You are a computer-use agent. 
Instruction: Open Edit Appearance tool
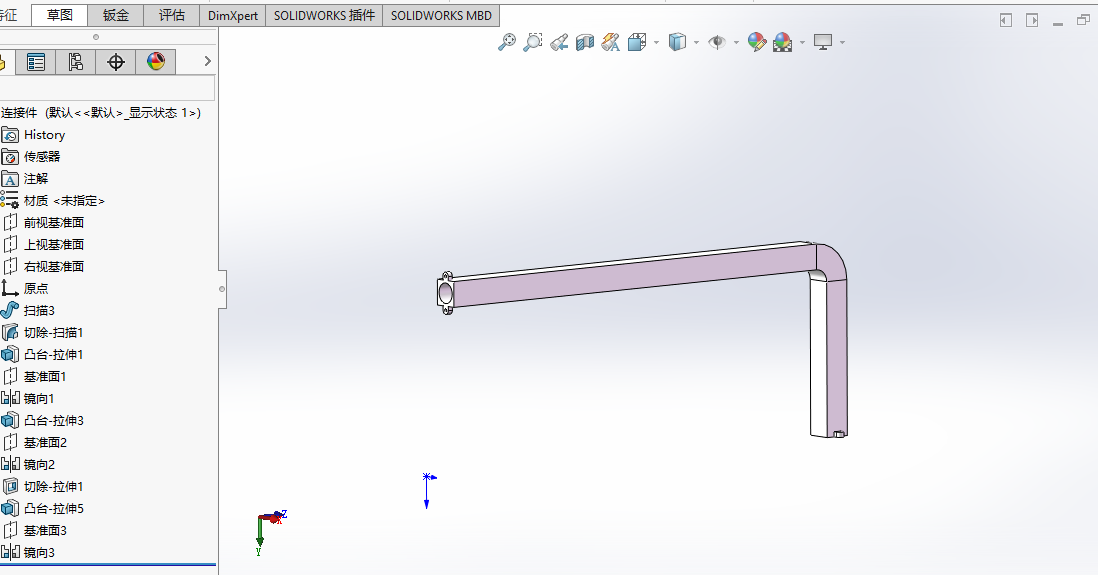pyautogui.click(x=757, y=42)
